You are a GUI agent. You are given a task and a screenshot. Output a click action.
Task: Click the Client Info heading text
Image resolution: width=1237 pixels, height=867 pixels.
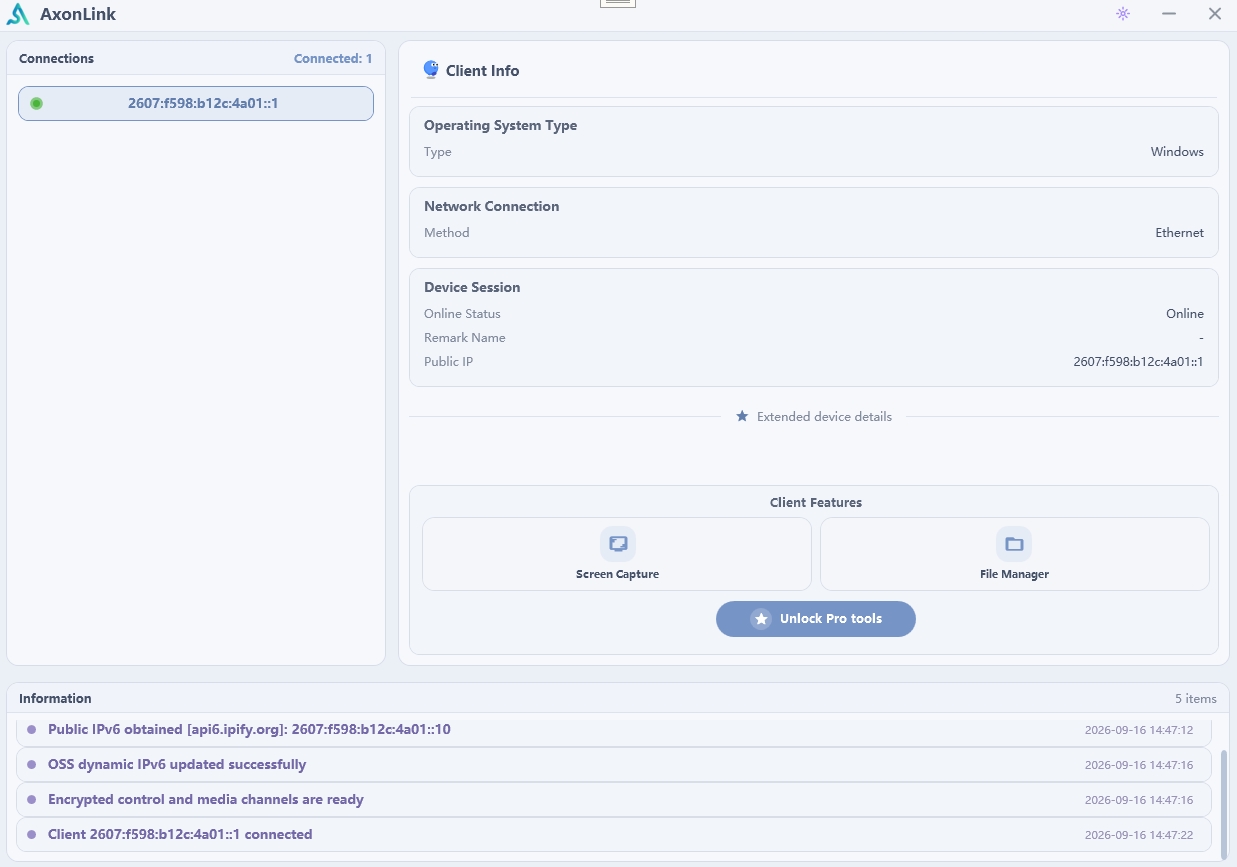483,71
